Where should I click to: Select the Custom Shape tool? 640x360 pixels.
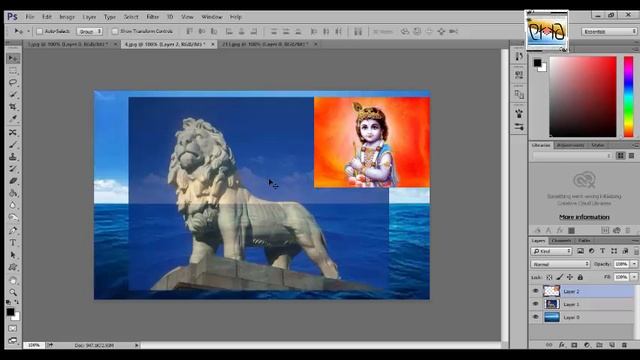13,267
